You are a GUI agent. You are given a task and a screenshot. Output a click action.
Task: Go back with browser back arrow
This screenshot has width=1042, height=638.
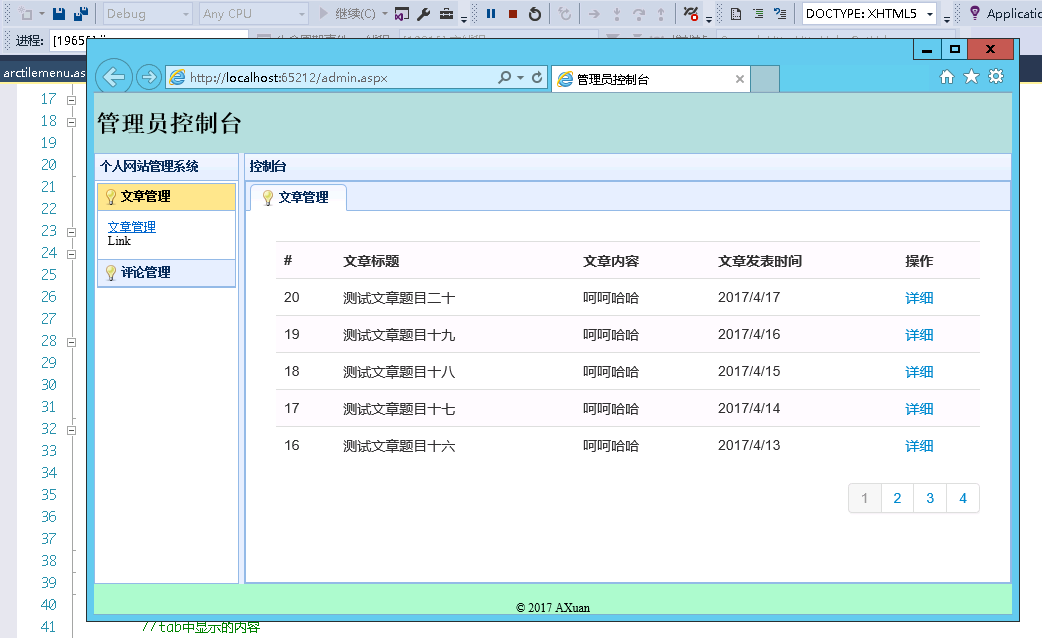pos(114,77)
